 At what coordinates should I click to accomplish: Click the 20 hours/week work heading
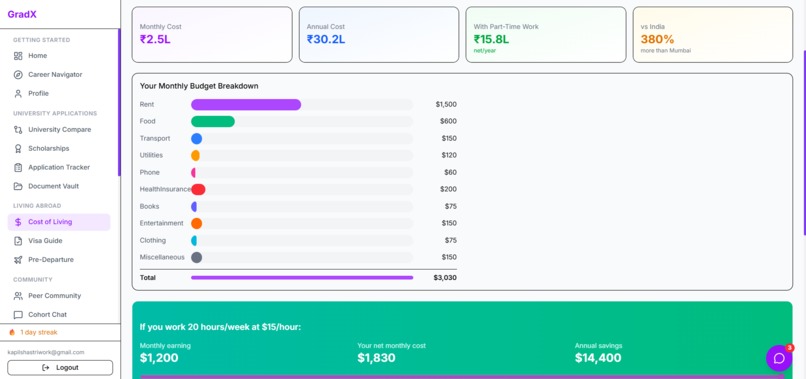pos(220,327)
